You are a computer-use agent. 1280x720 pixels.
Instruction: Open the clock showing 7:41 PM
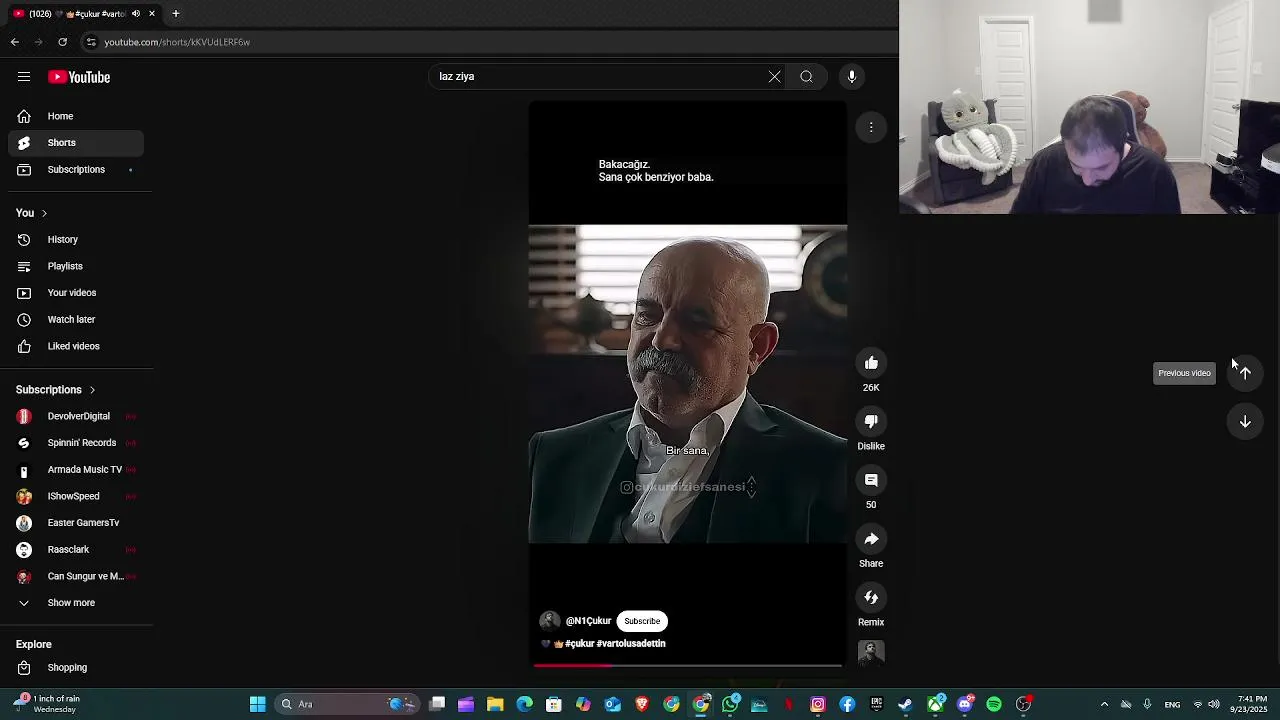click(1252, 704)
